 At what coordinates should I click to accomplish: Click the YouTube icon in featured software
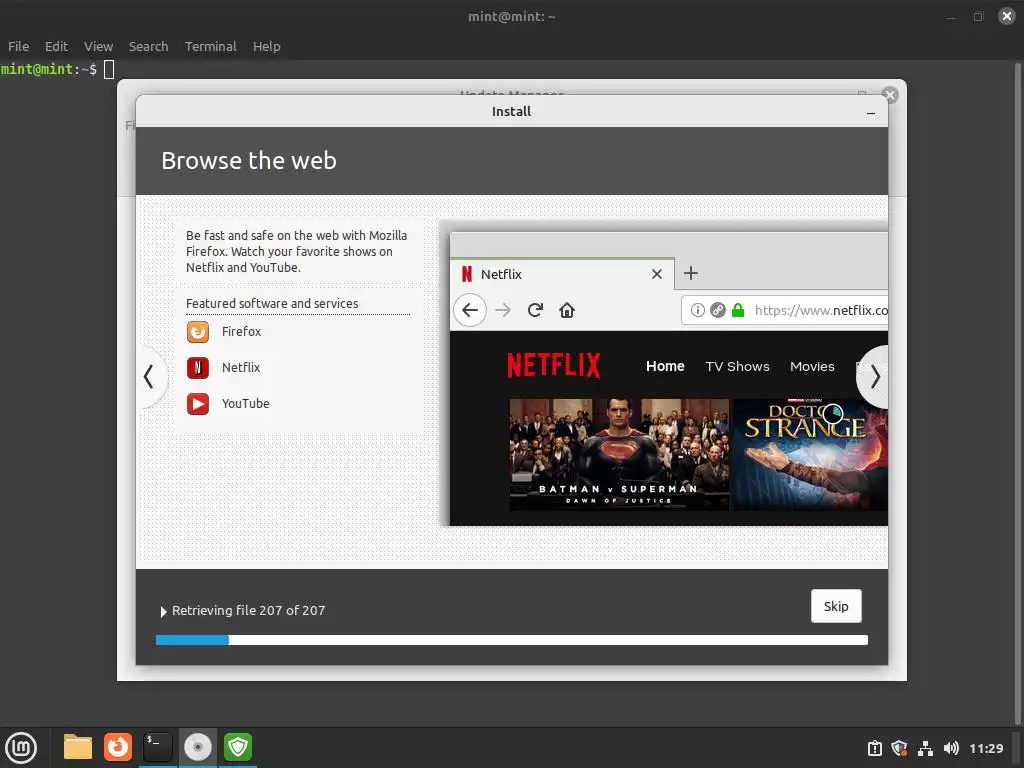coord(198,404)
